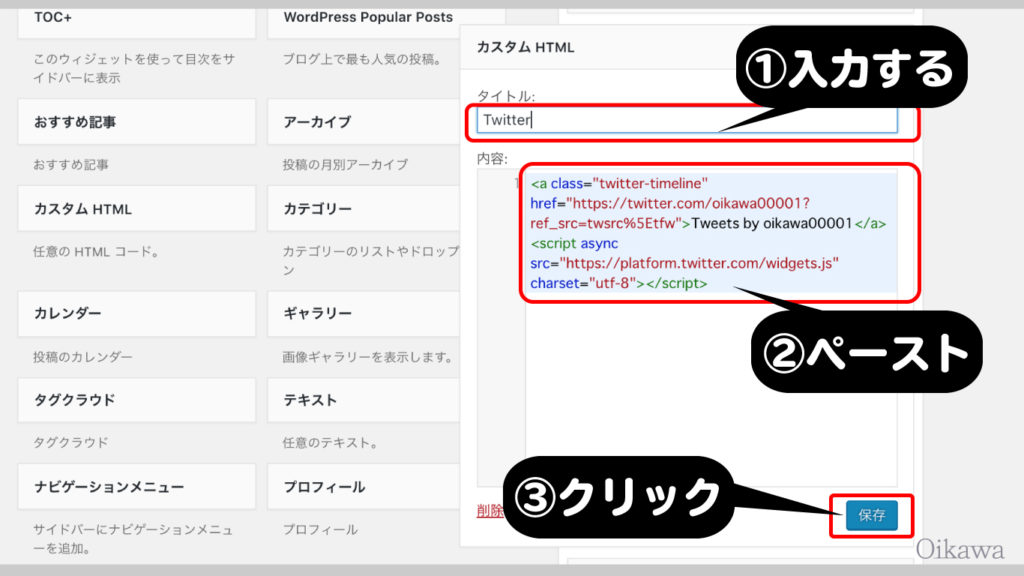Screen dimensions: 1024x576
Task: Click the twitter.com href URL in the code
Action: pos(700,203)
